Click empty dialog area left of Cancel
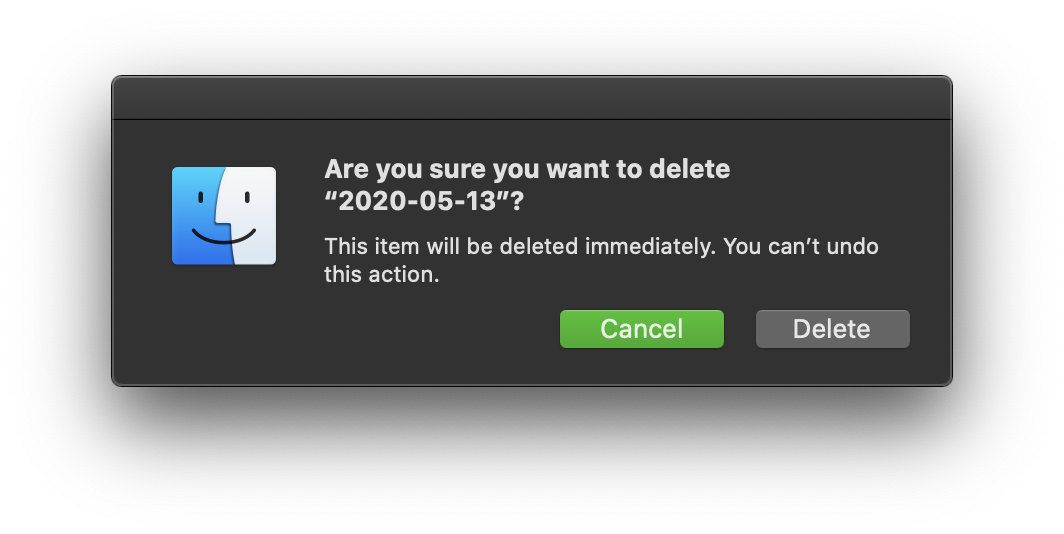This screenshot has height=534, width=1064. pos(441,329)
